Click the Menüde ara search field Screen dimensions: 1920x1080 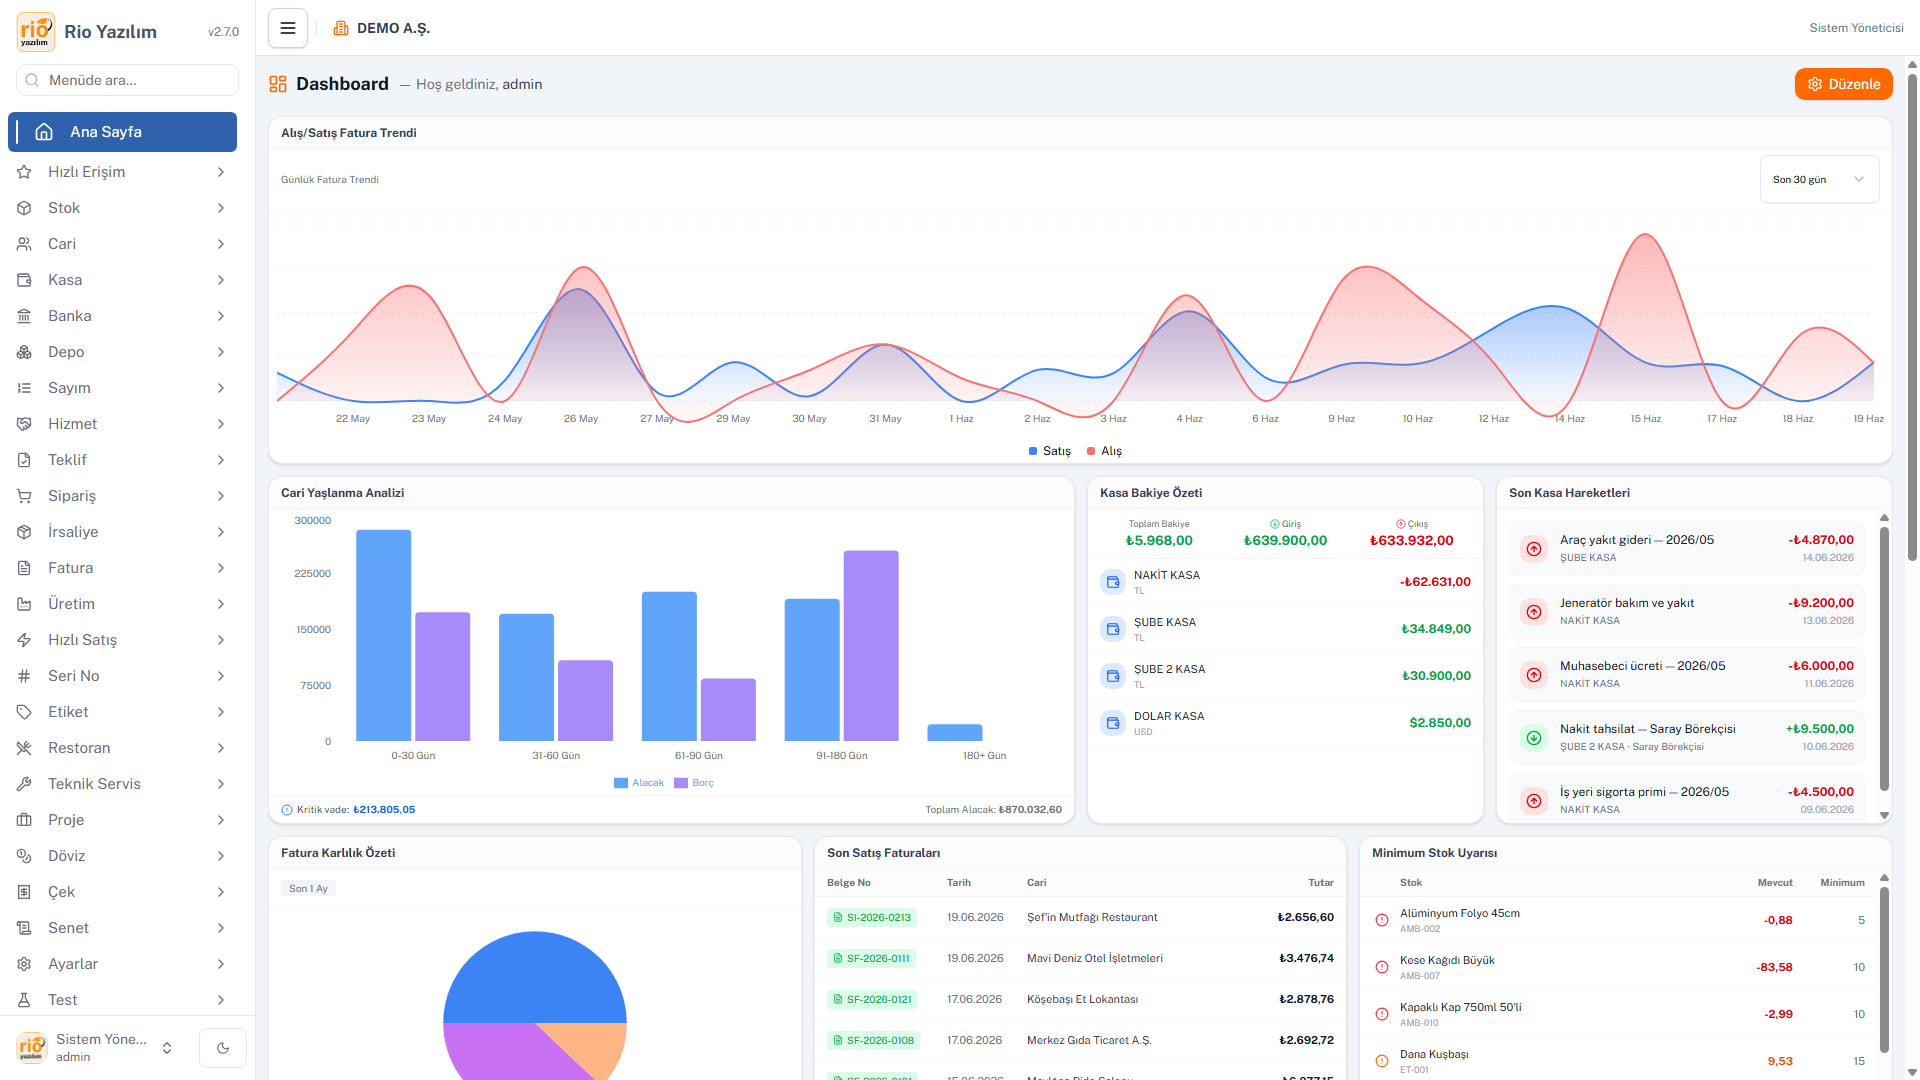pyautogui.click(x=127, y=80)
